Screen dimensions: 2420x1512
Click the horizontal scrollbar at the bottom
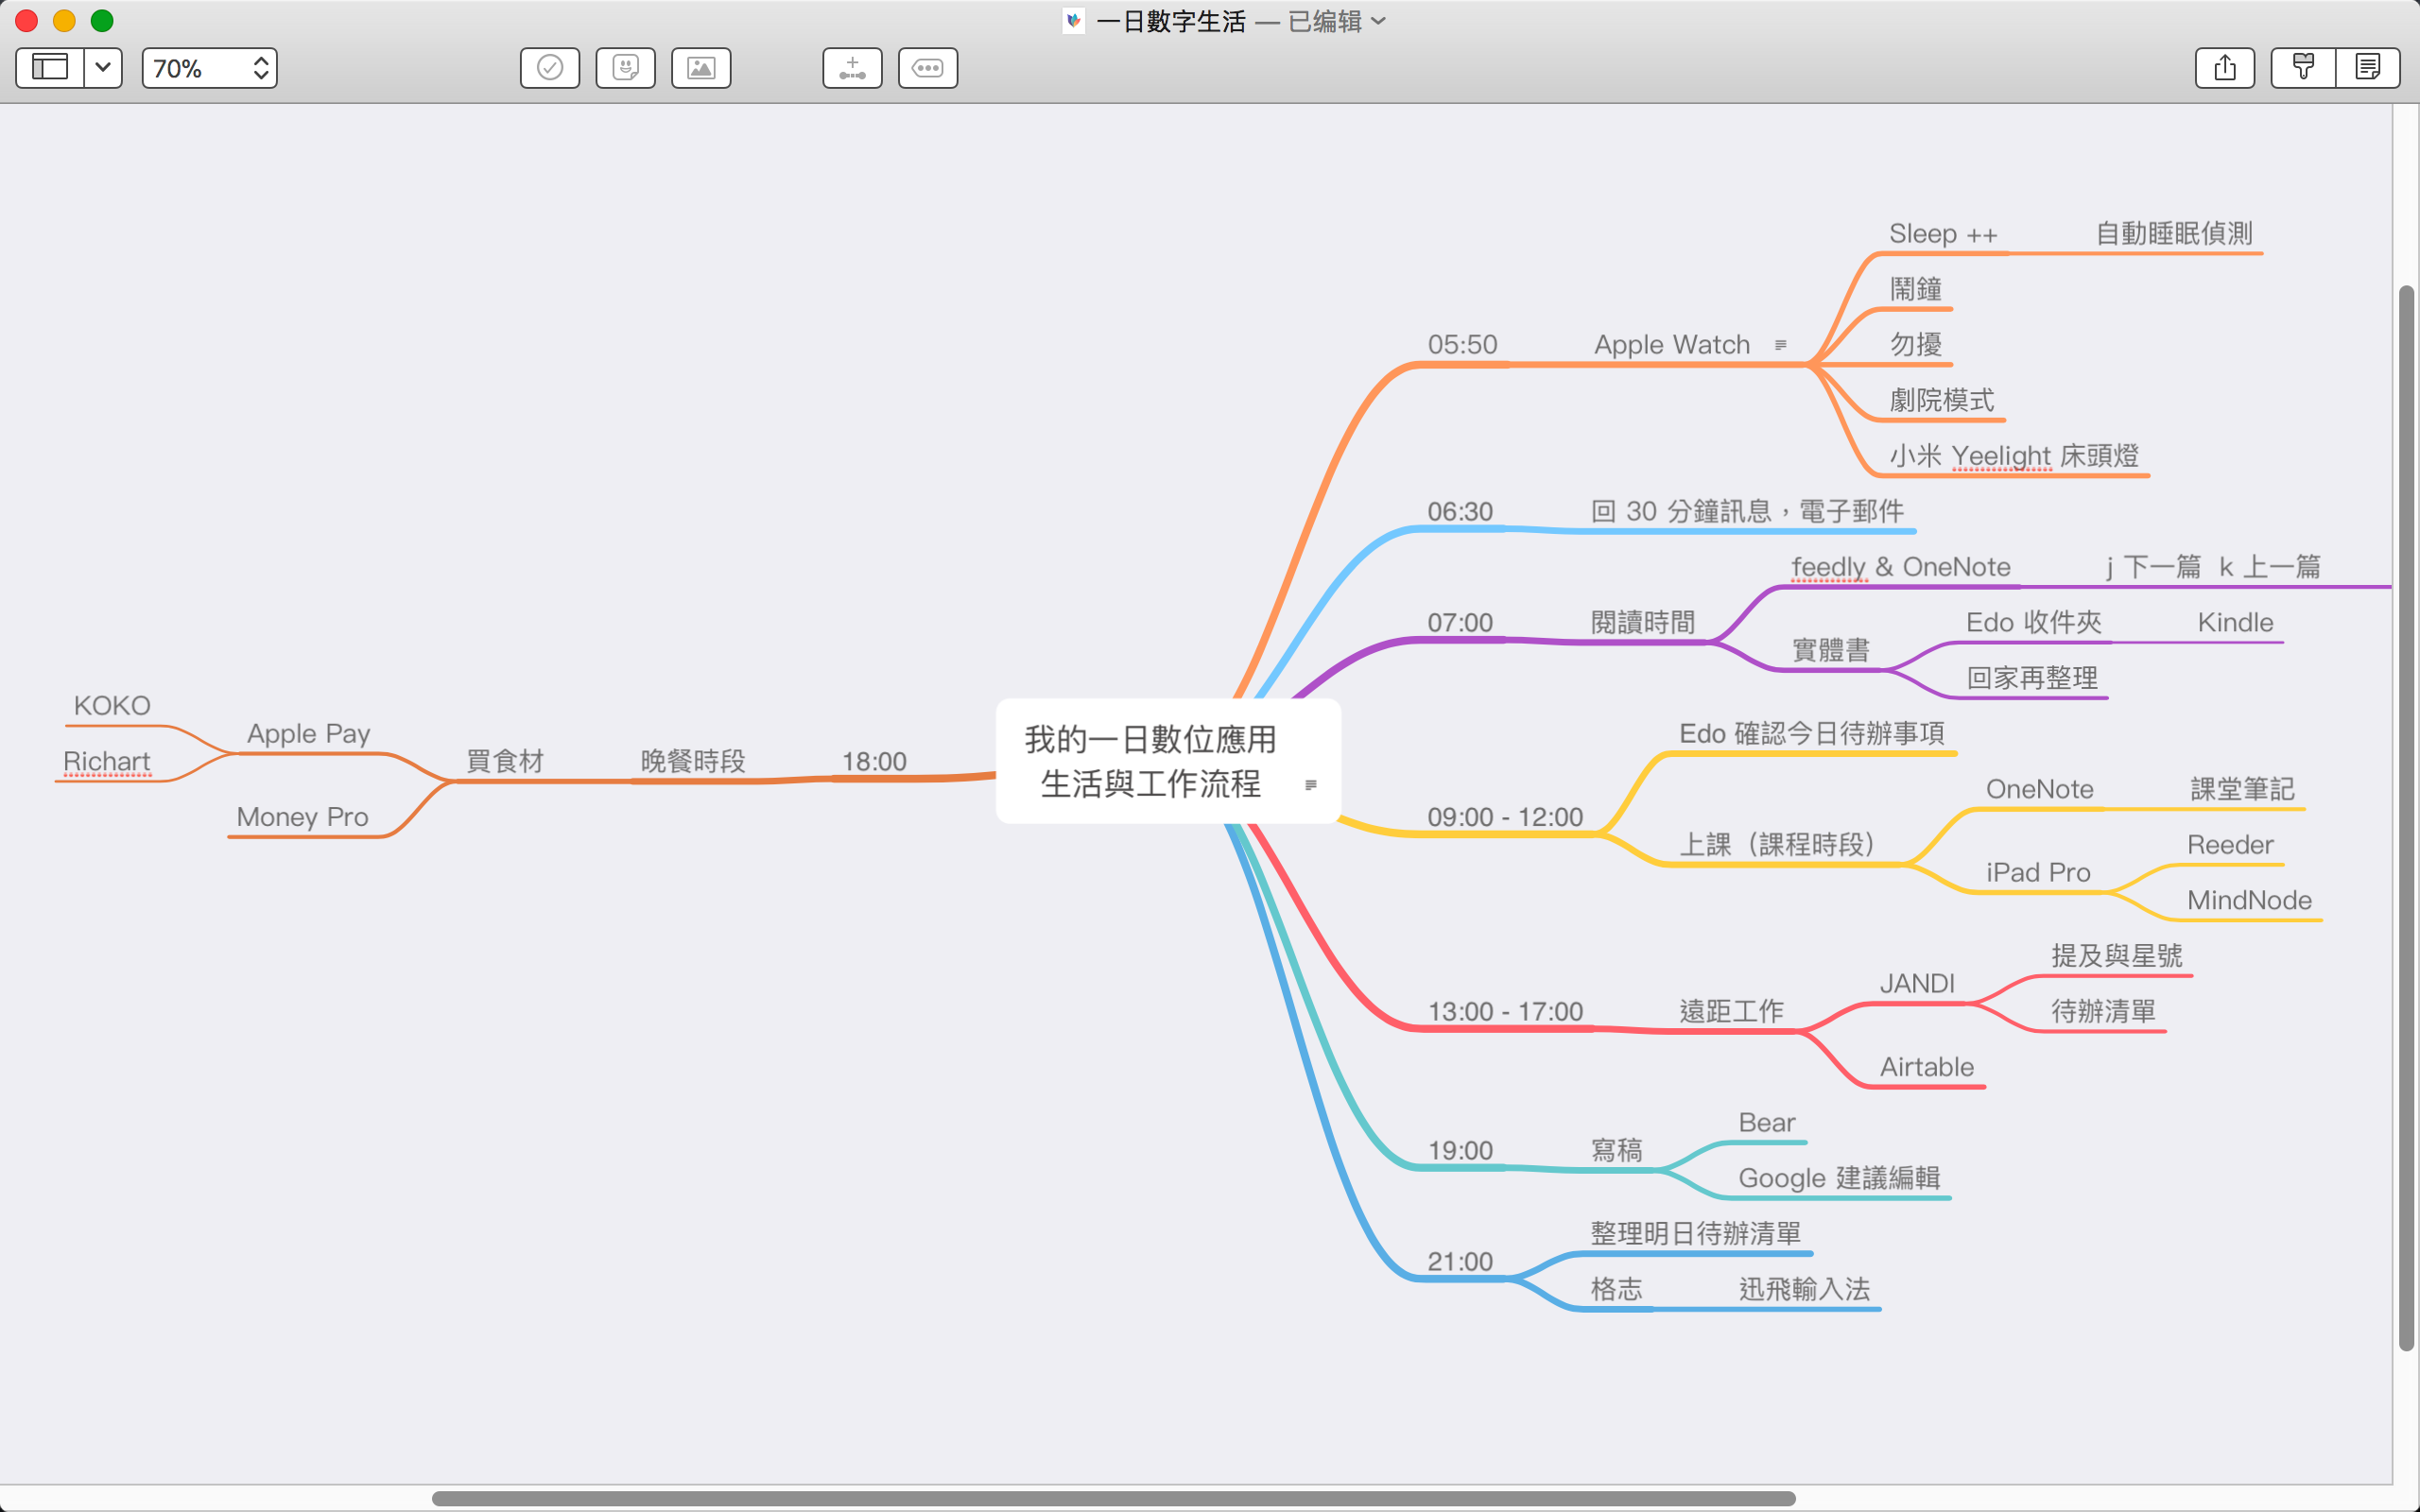pyautogui.click(x=1113, y=1498)
